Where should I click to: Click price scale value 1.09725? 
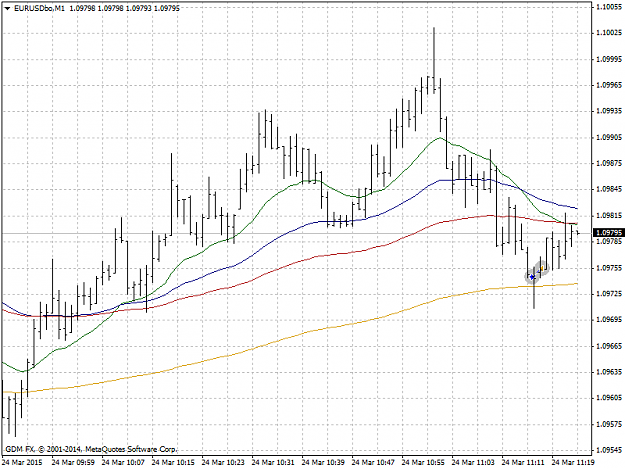point(609,294)
